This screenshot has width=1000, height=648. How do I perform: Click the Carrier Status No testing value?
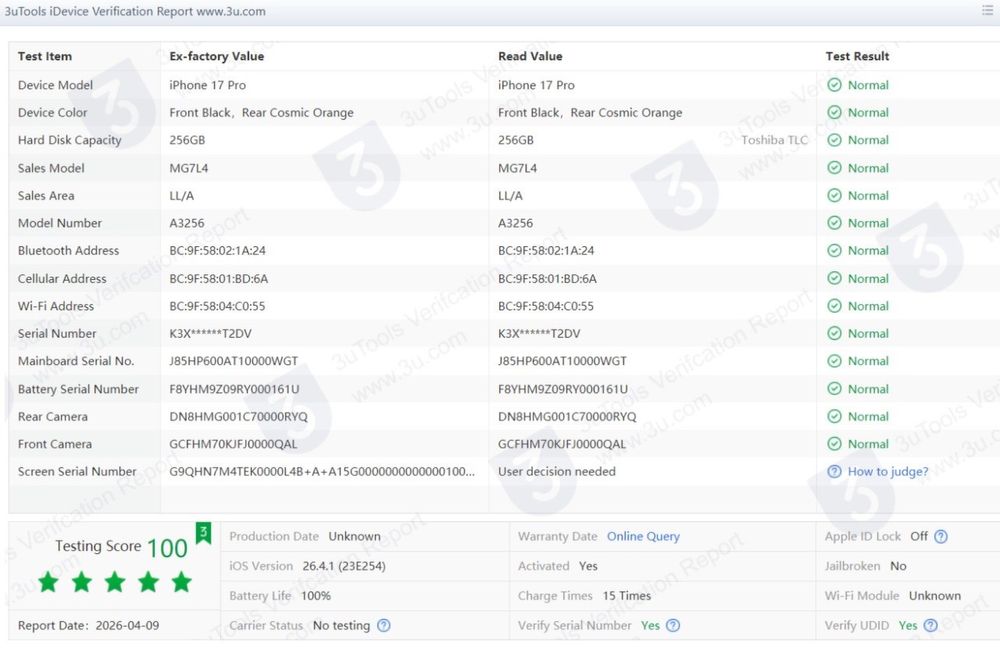pyautogui.click(x=341, y=625)
